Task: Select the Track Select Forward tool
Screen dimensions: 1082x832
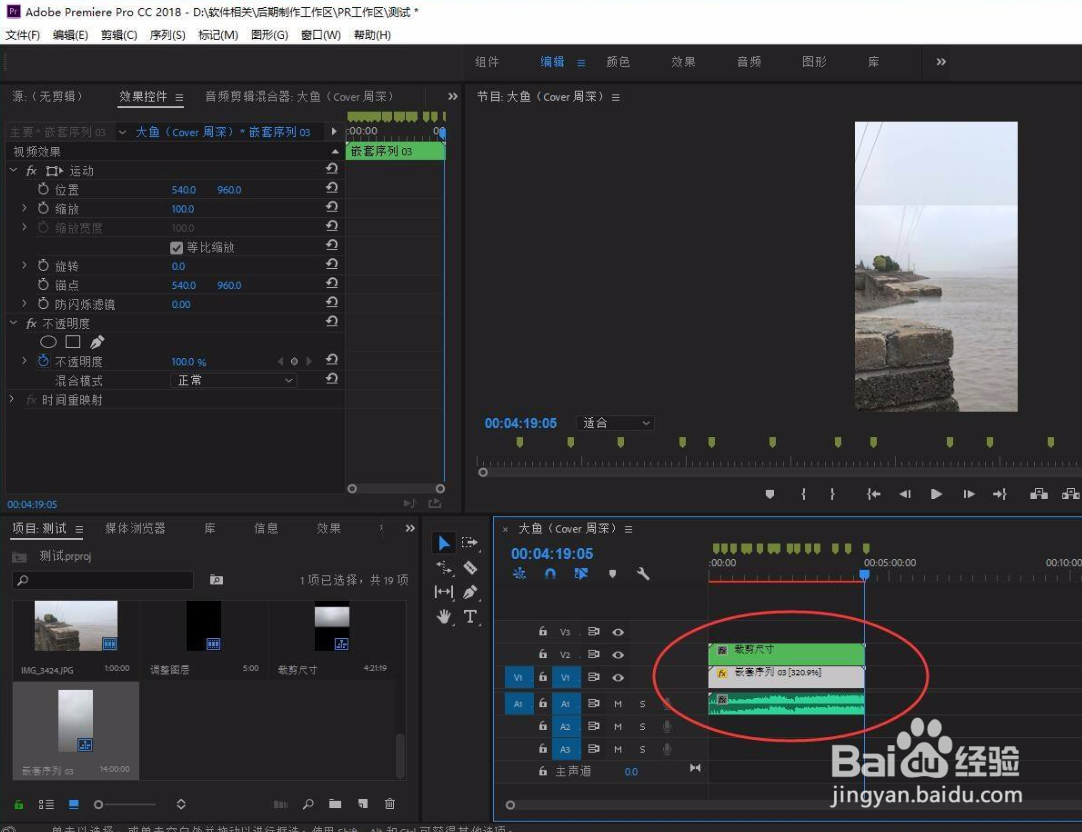Action: (470, 543)
